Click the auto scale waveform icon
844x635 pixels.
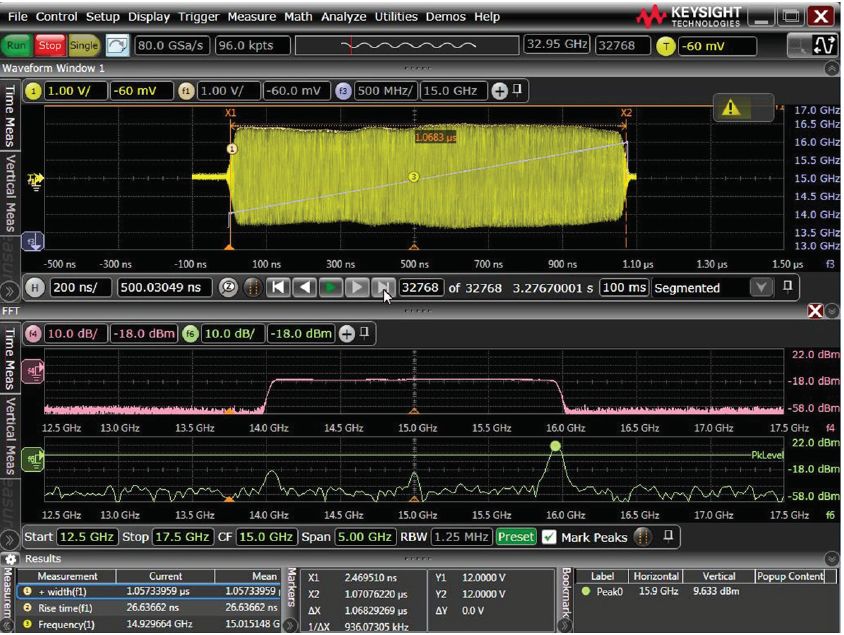118,45
